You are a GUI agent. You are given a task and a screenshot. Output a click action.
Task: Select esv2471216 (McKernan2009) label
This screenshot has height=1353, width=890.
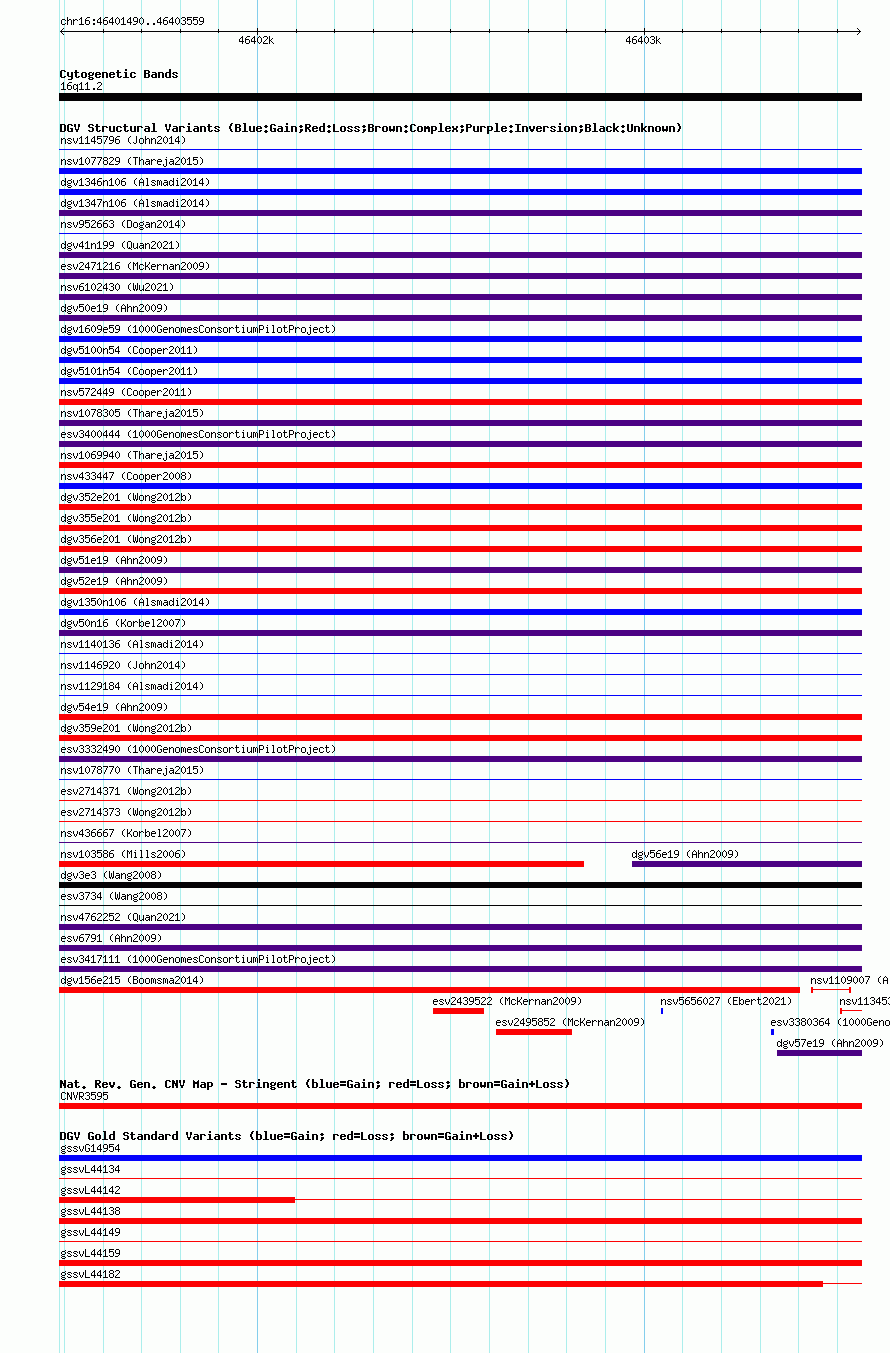click(x=135, y=266)
